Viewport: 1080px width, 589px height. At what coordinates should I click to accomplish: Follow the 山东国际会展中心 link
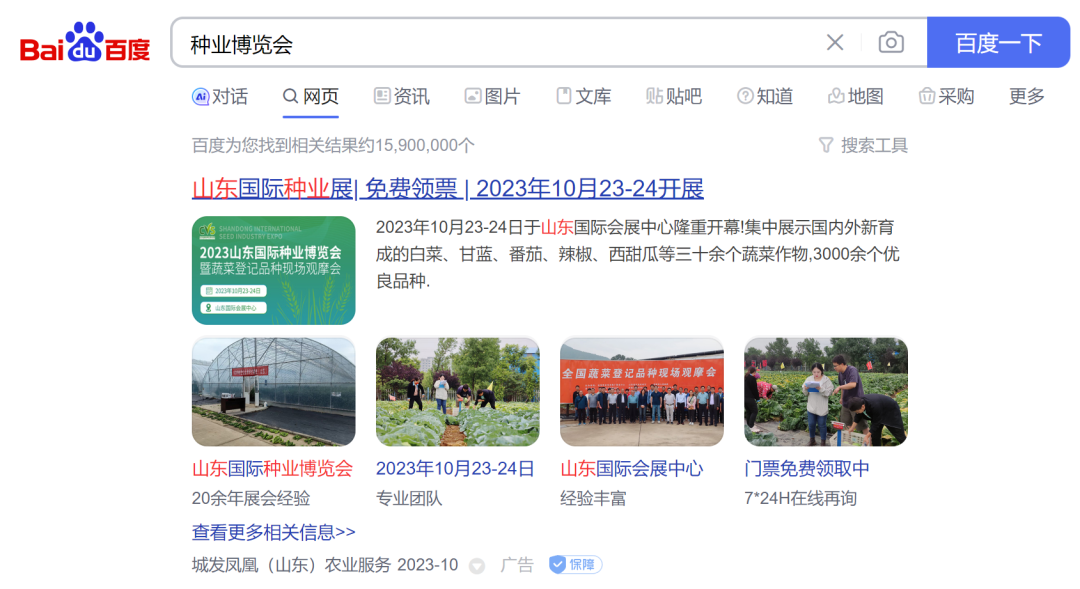click(x=632, y=468)
